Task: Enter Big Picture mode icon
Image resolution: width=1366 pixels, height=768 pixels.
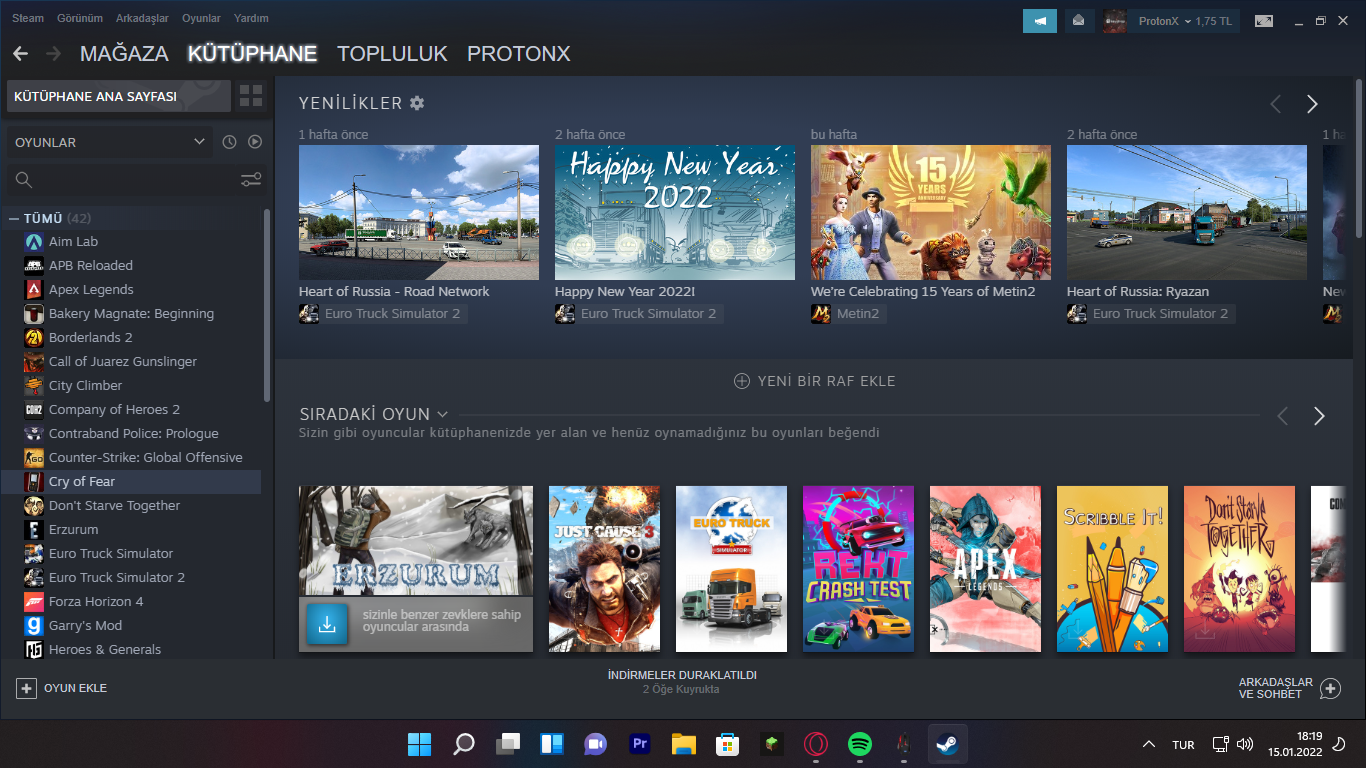Action: pos(1264,20)
